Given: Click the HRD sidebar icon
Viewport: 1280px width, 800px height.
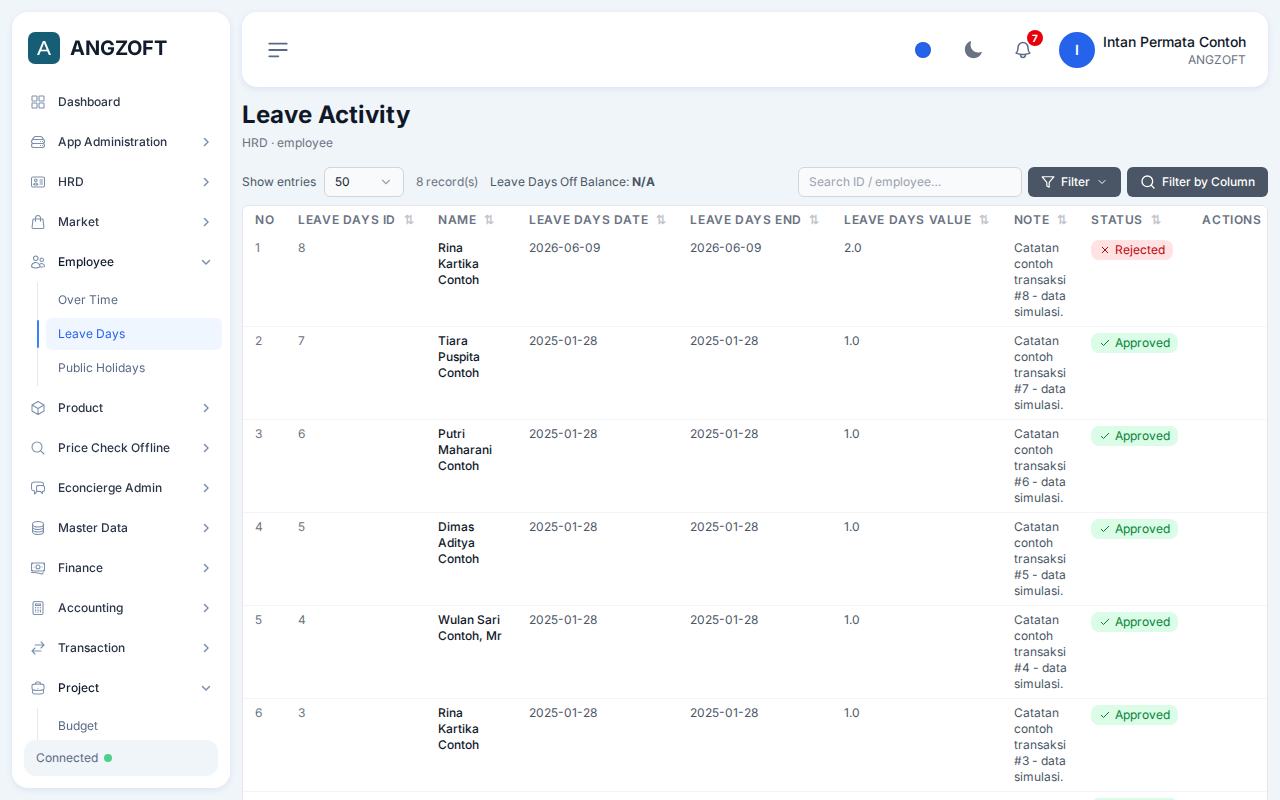Looking at the screenshot, I should pos(38,182).
